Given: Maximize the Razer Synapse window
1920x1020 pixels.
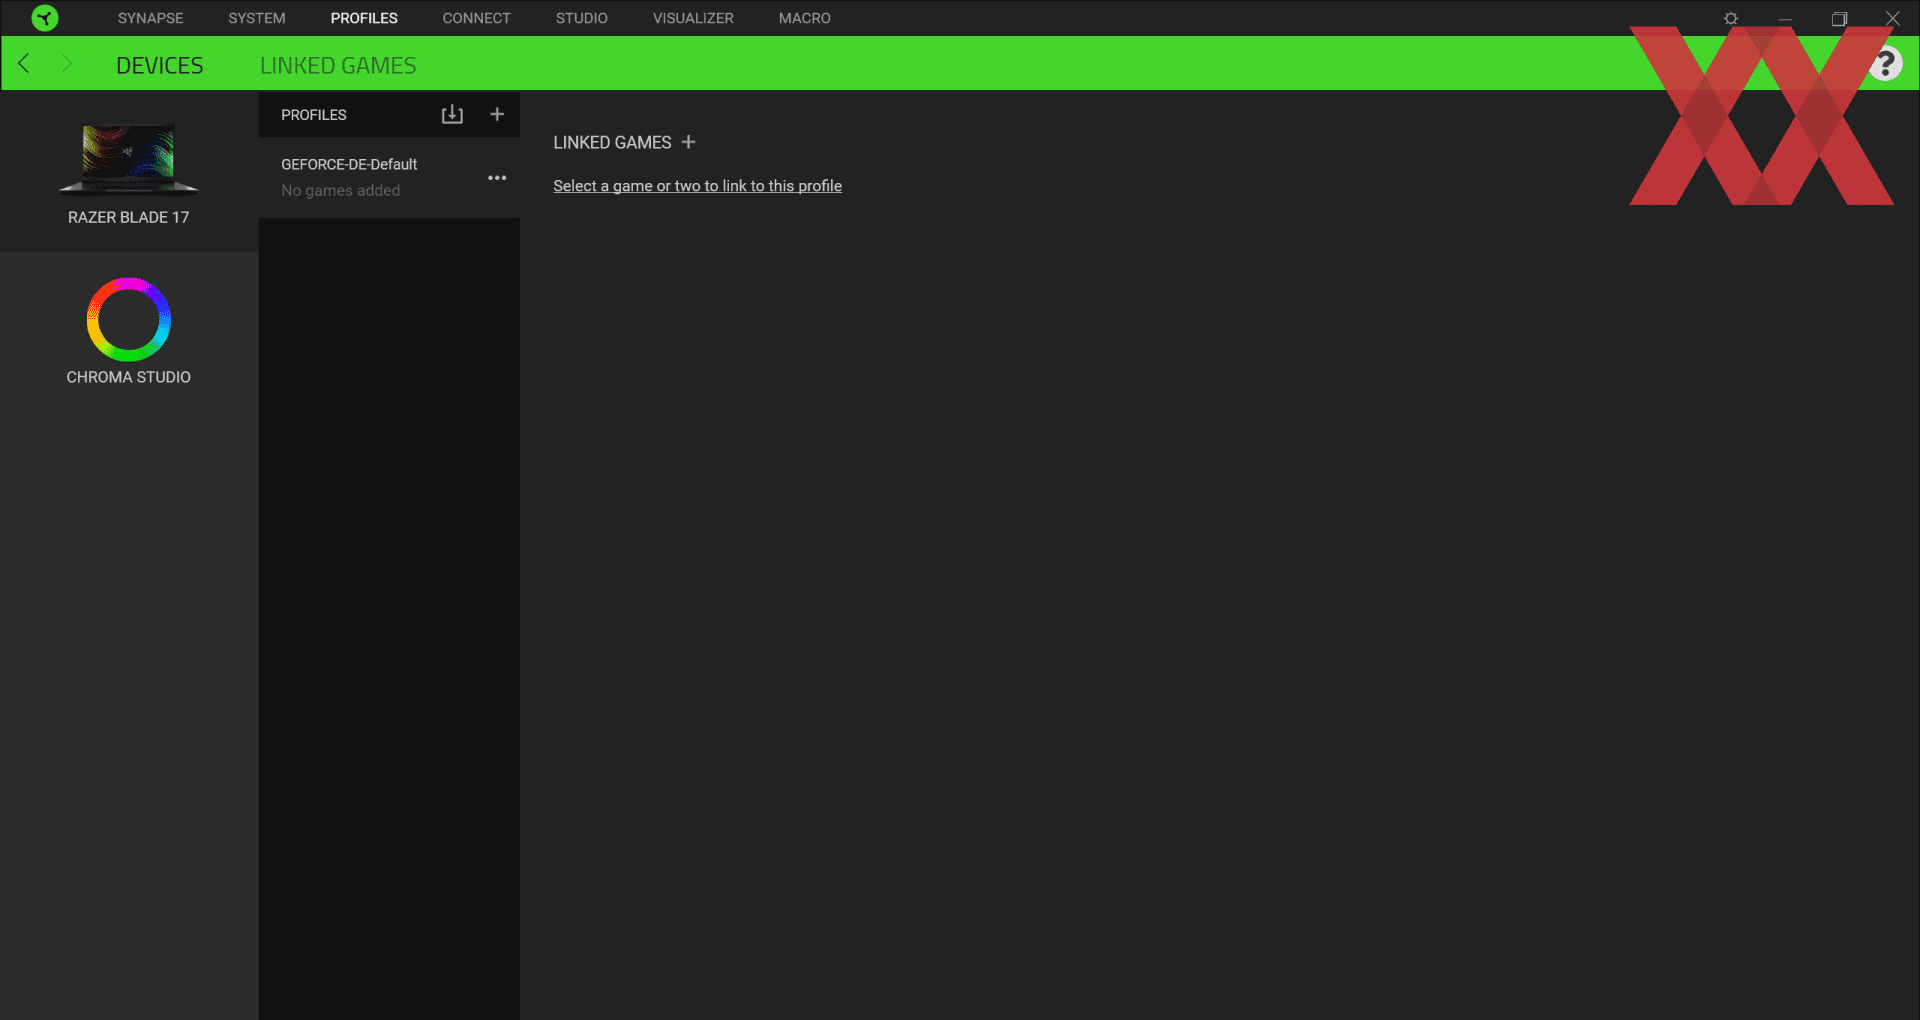Looking at the screenshot, I should 1839,18.
